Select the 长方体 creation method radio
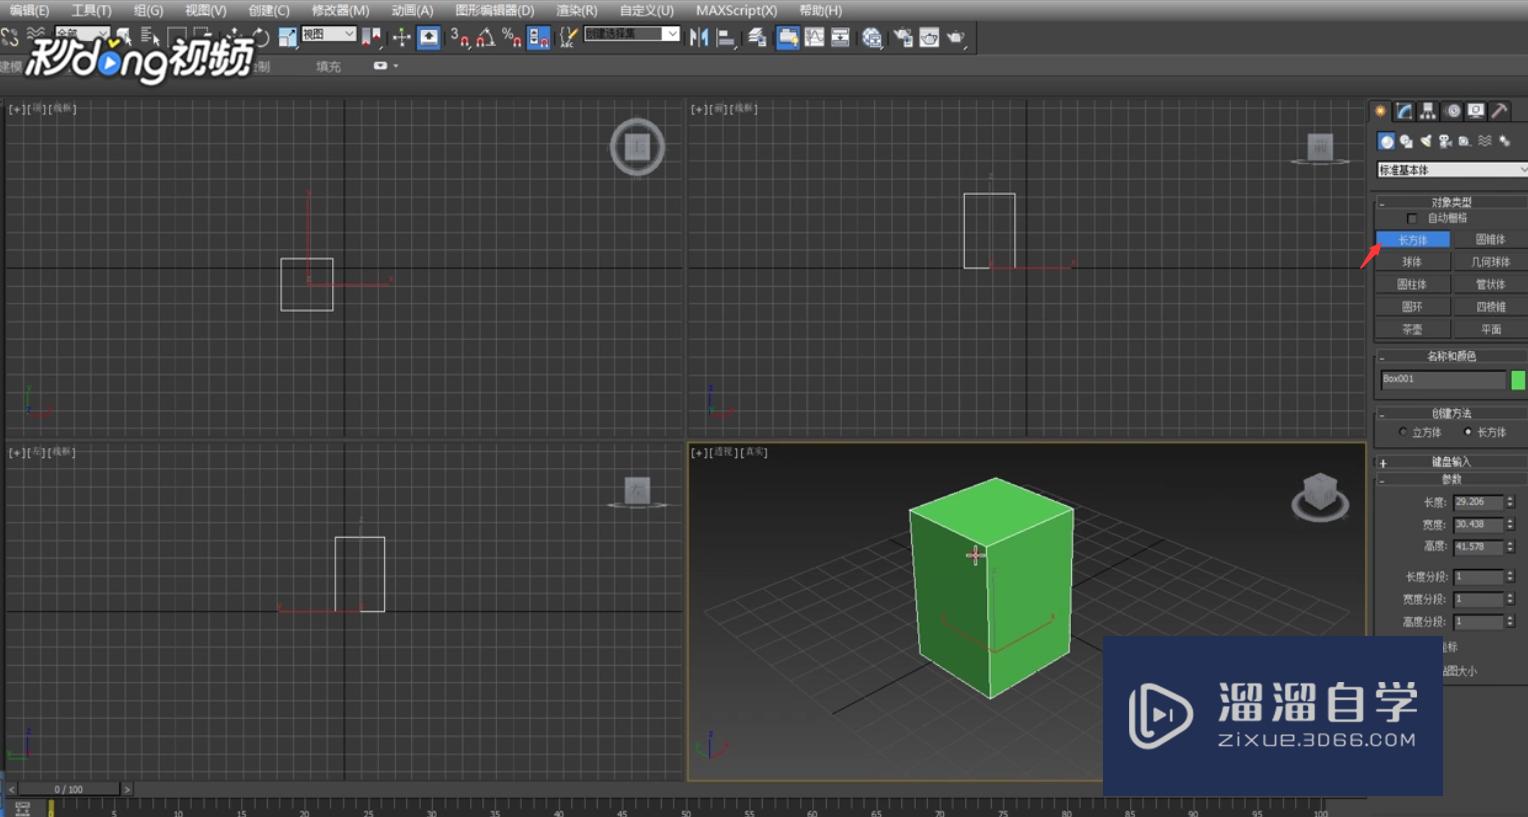The height and width of the screenshot is (817, 1528). pos(1468,432)
